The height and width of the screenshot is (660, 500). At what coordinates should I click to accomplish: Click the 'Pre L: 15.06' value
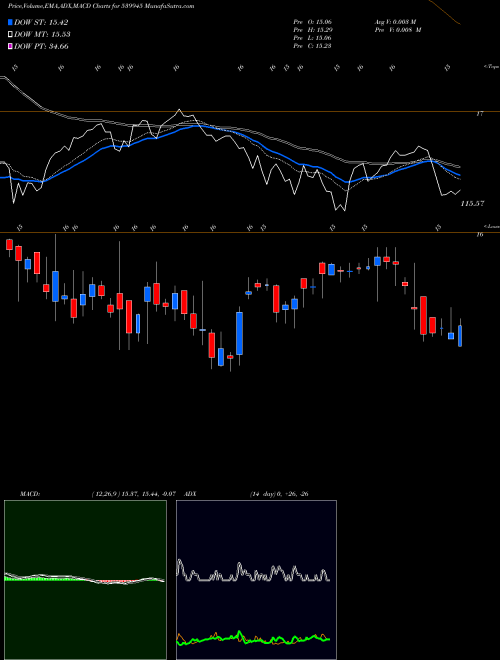312,38
